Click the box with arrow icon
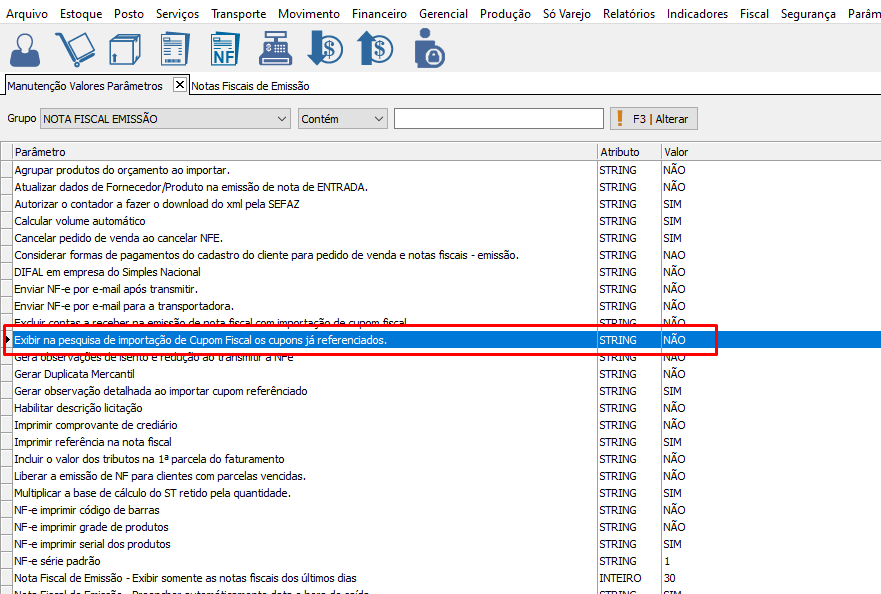The image size is (881, 594). click(125, 48)
